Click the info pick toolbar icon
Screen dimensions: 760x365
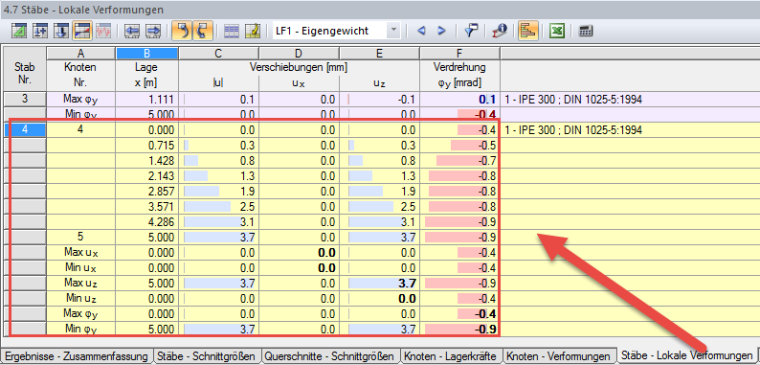point(499,31)
